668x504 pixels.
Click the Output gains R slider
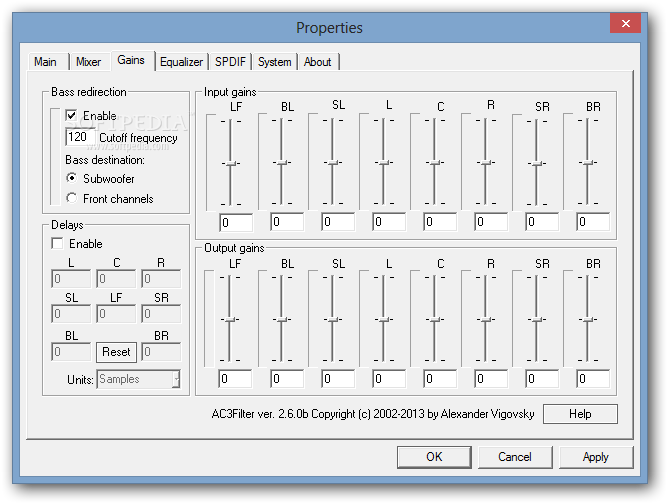pyautogui.click(x=485, y=320)
